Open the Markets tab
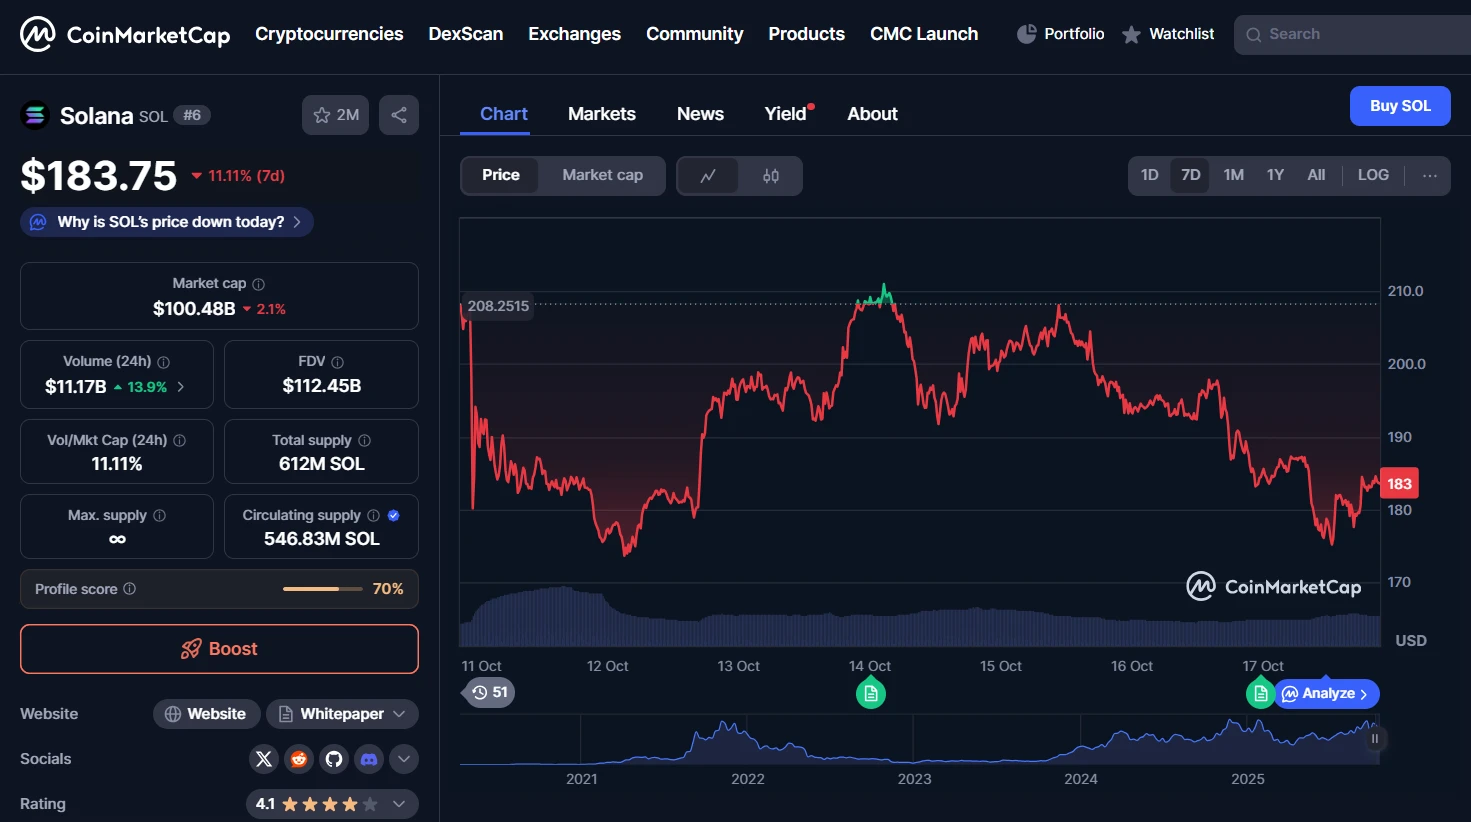Image resolution: width=1471 pixels, height=822 pixels. coord(601,114)
